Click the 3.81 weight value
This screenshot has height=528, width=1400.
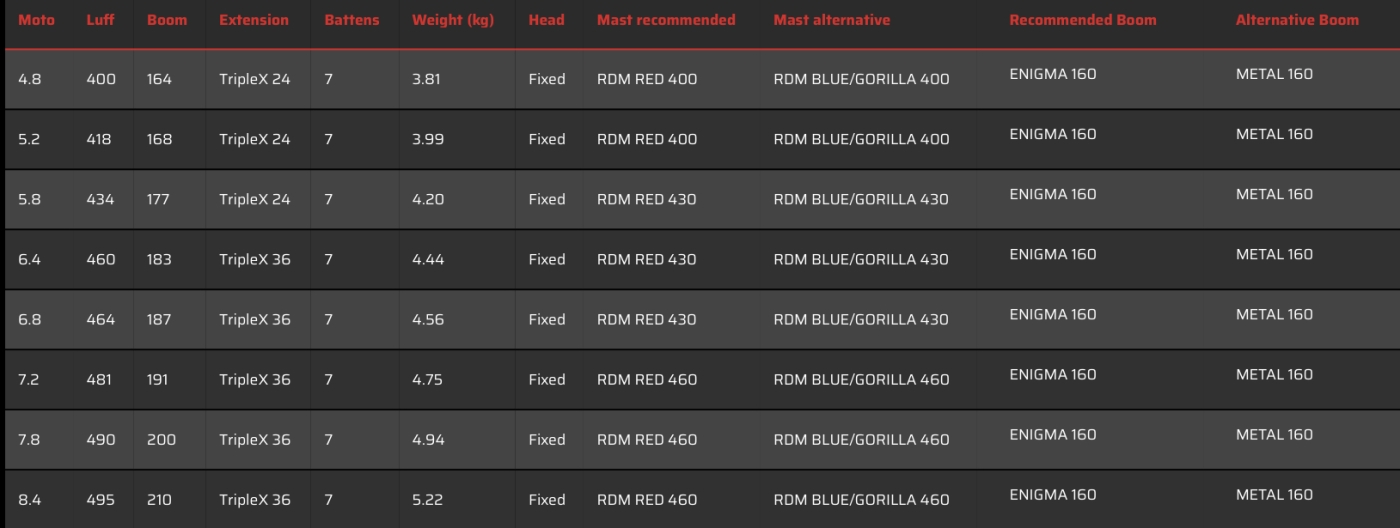(426, 79)
